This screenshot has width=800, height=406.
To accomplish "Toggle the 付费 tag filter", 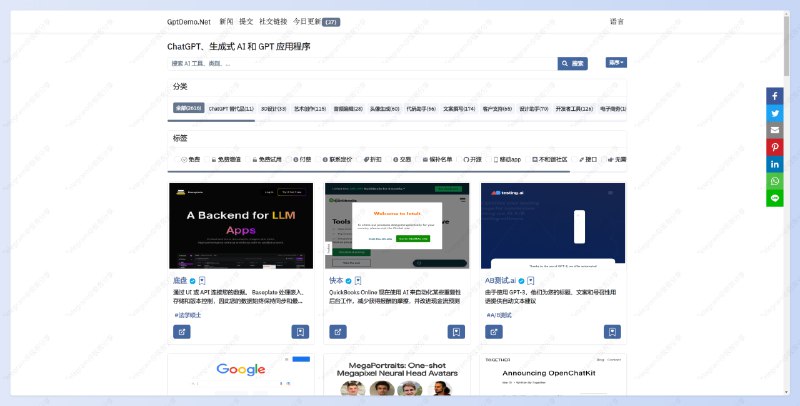I will click(301, 159).
